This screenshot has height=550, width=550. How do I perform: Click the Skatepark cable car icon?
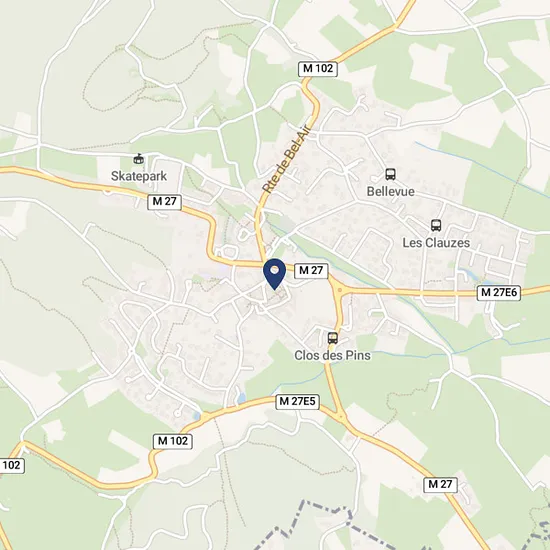click(139, 159)
